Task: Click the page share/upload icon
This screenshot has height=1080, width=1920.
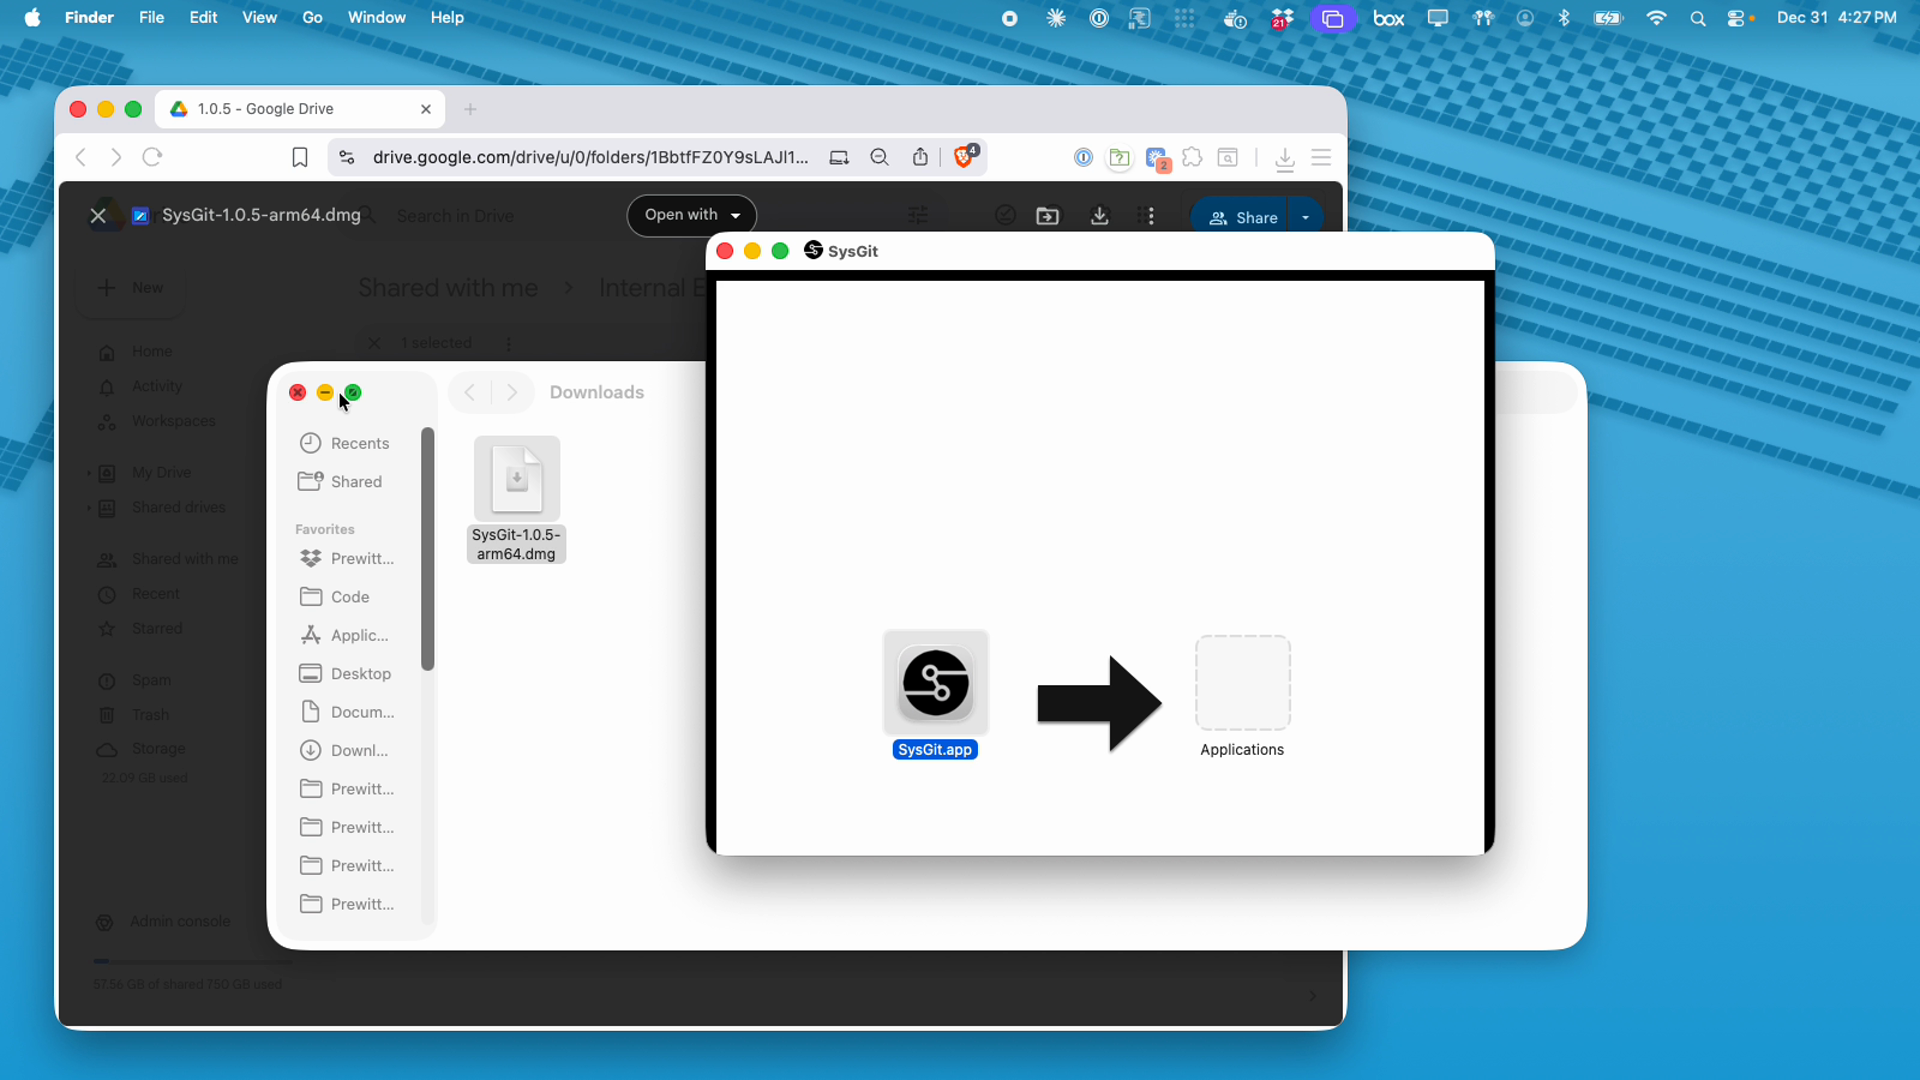Action: click(920, 157)
